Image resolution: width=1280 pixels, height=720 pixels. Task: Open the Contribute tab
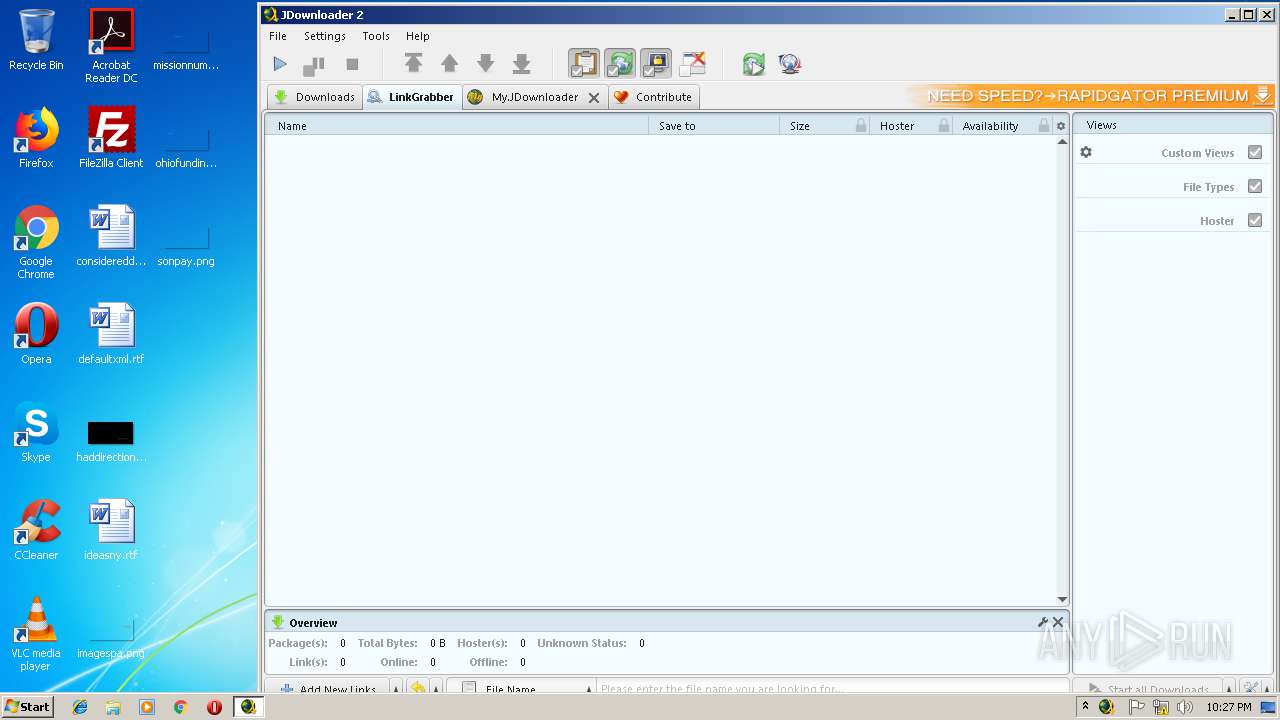654,97
